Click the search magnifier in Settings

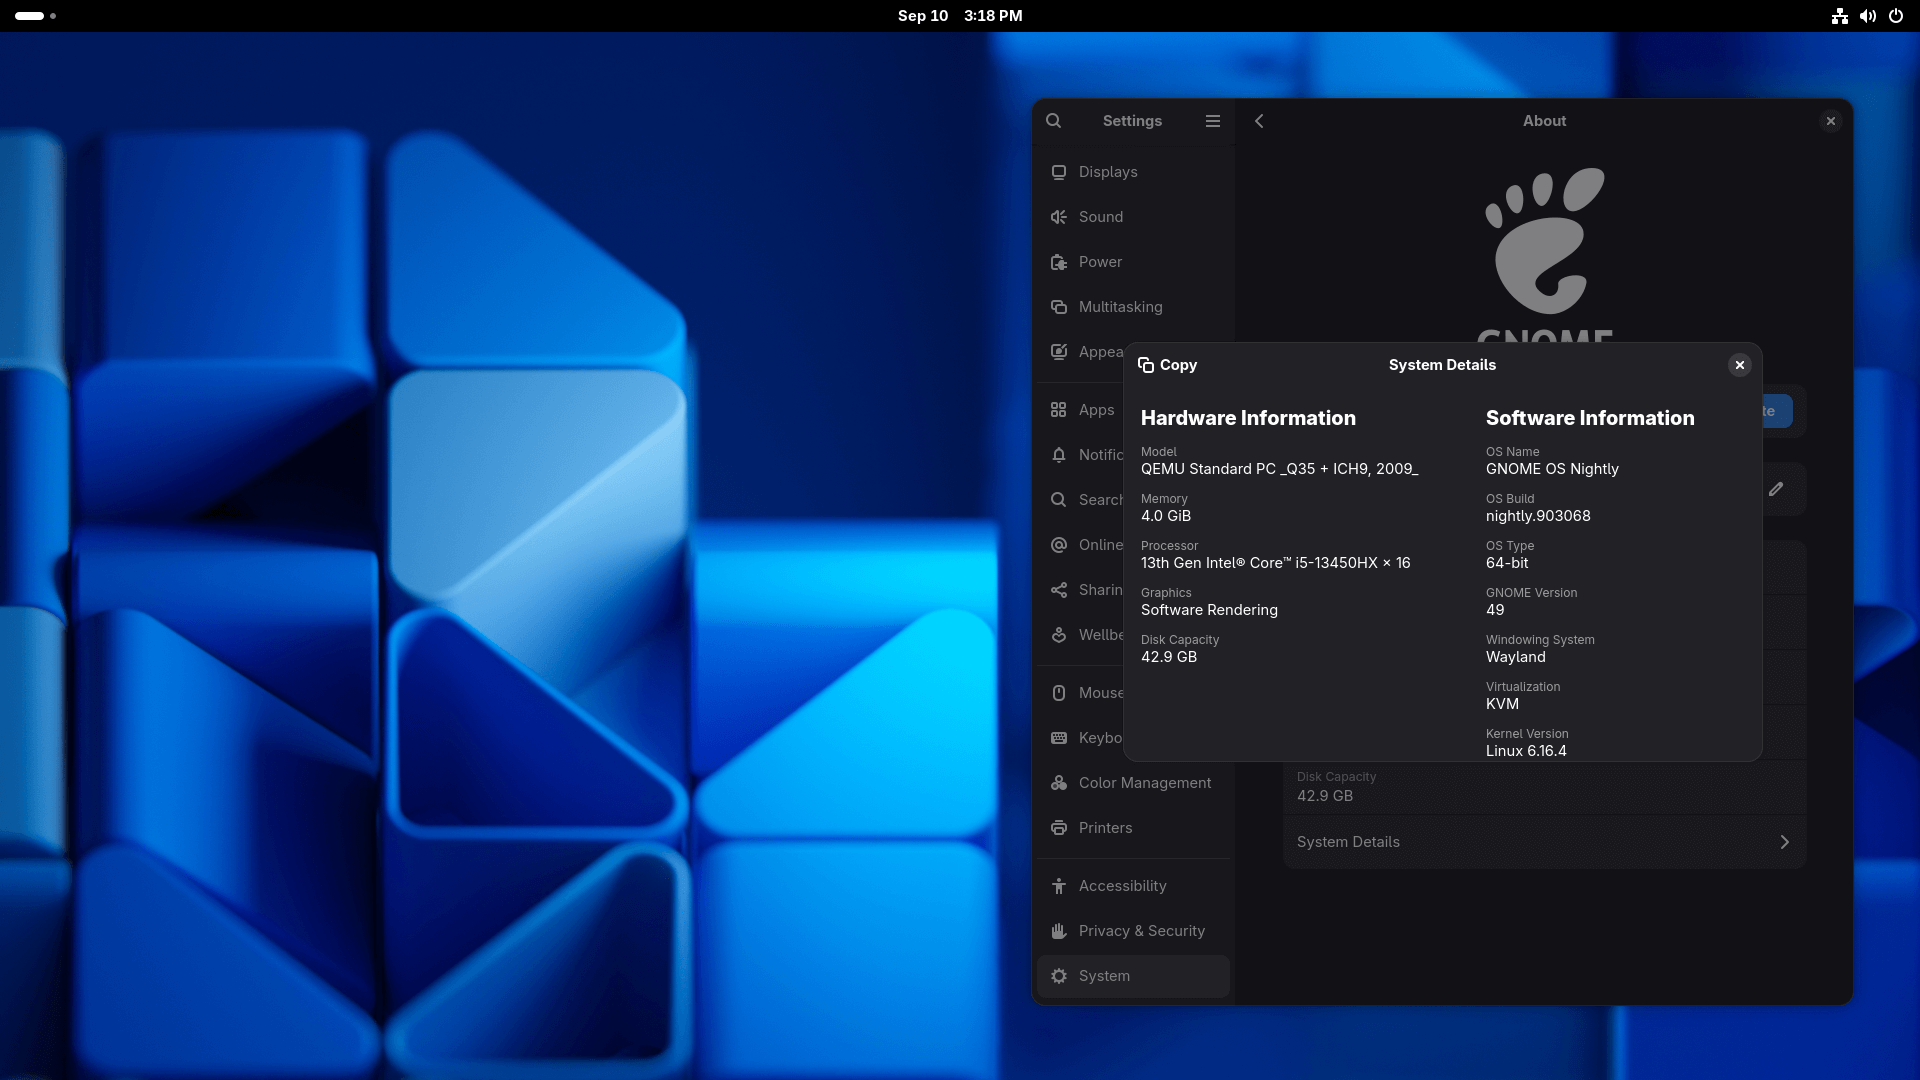click(x=1053, y=120)
